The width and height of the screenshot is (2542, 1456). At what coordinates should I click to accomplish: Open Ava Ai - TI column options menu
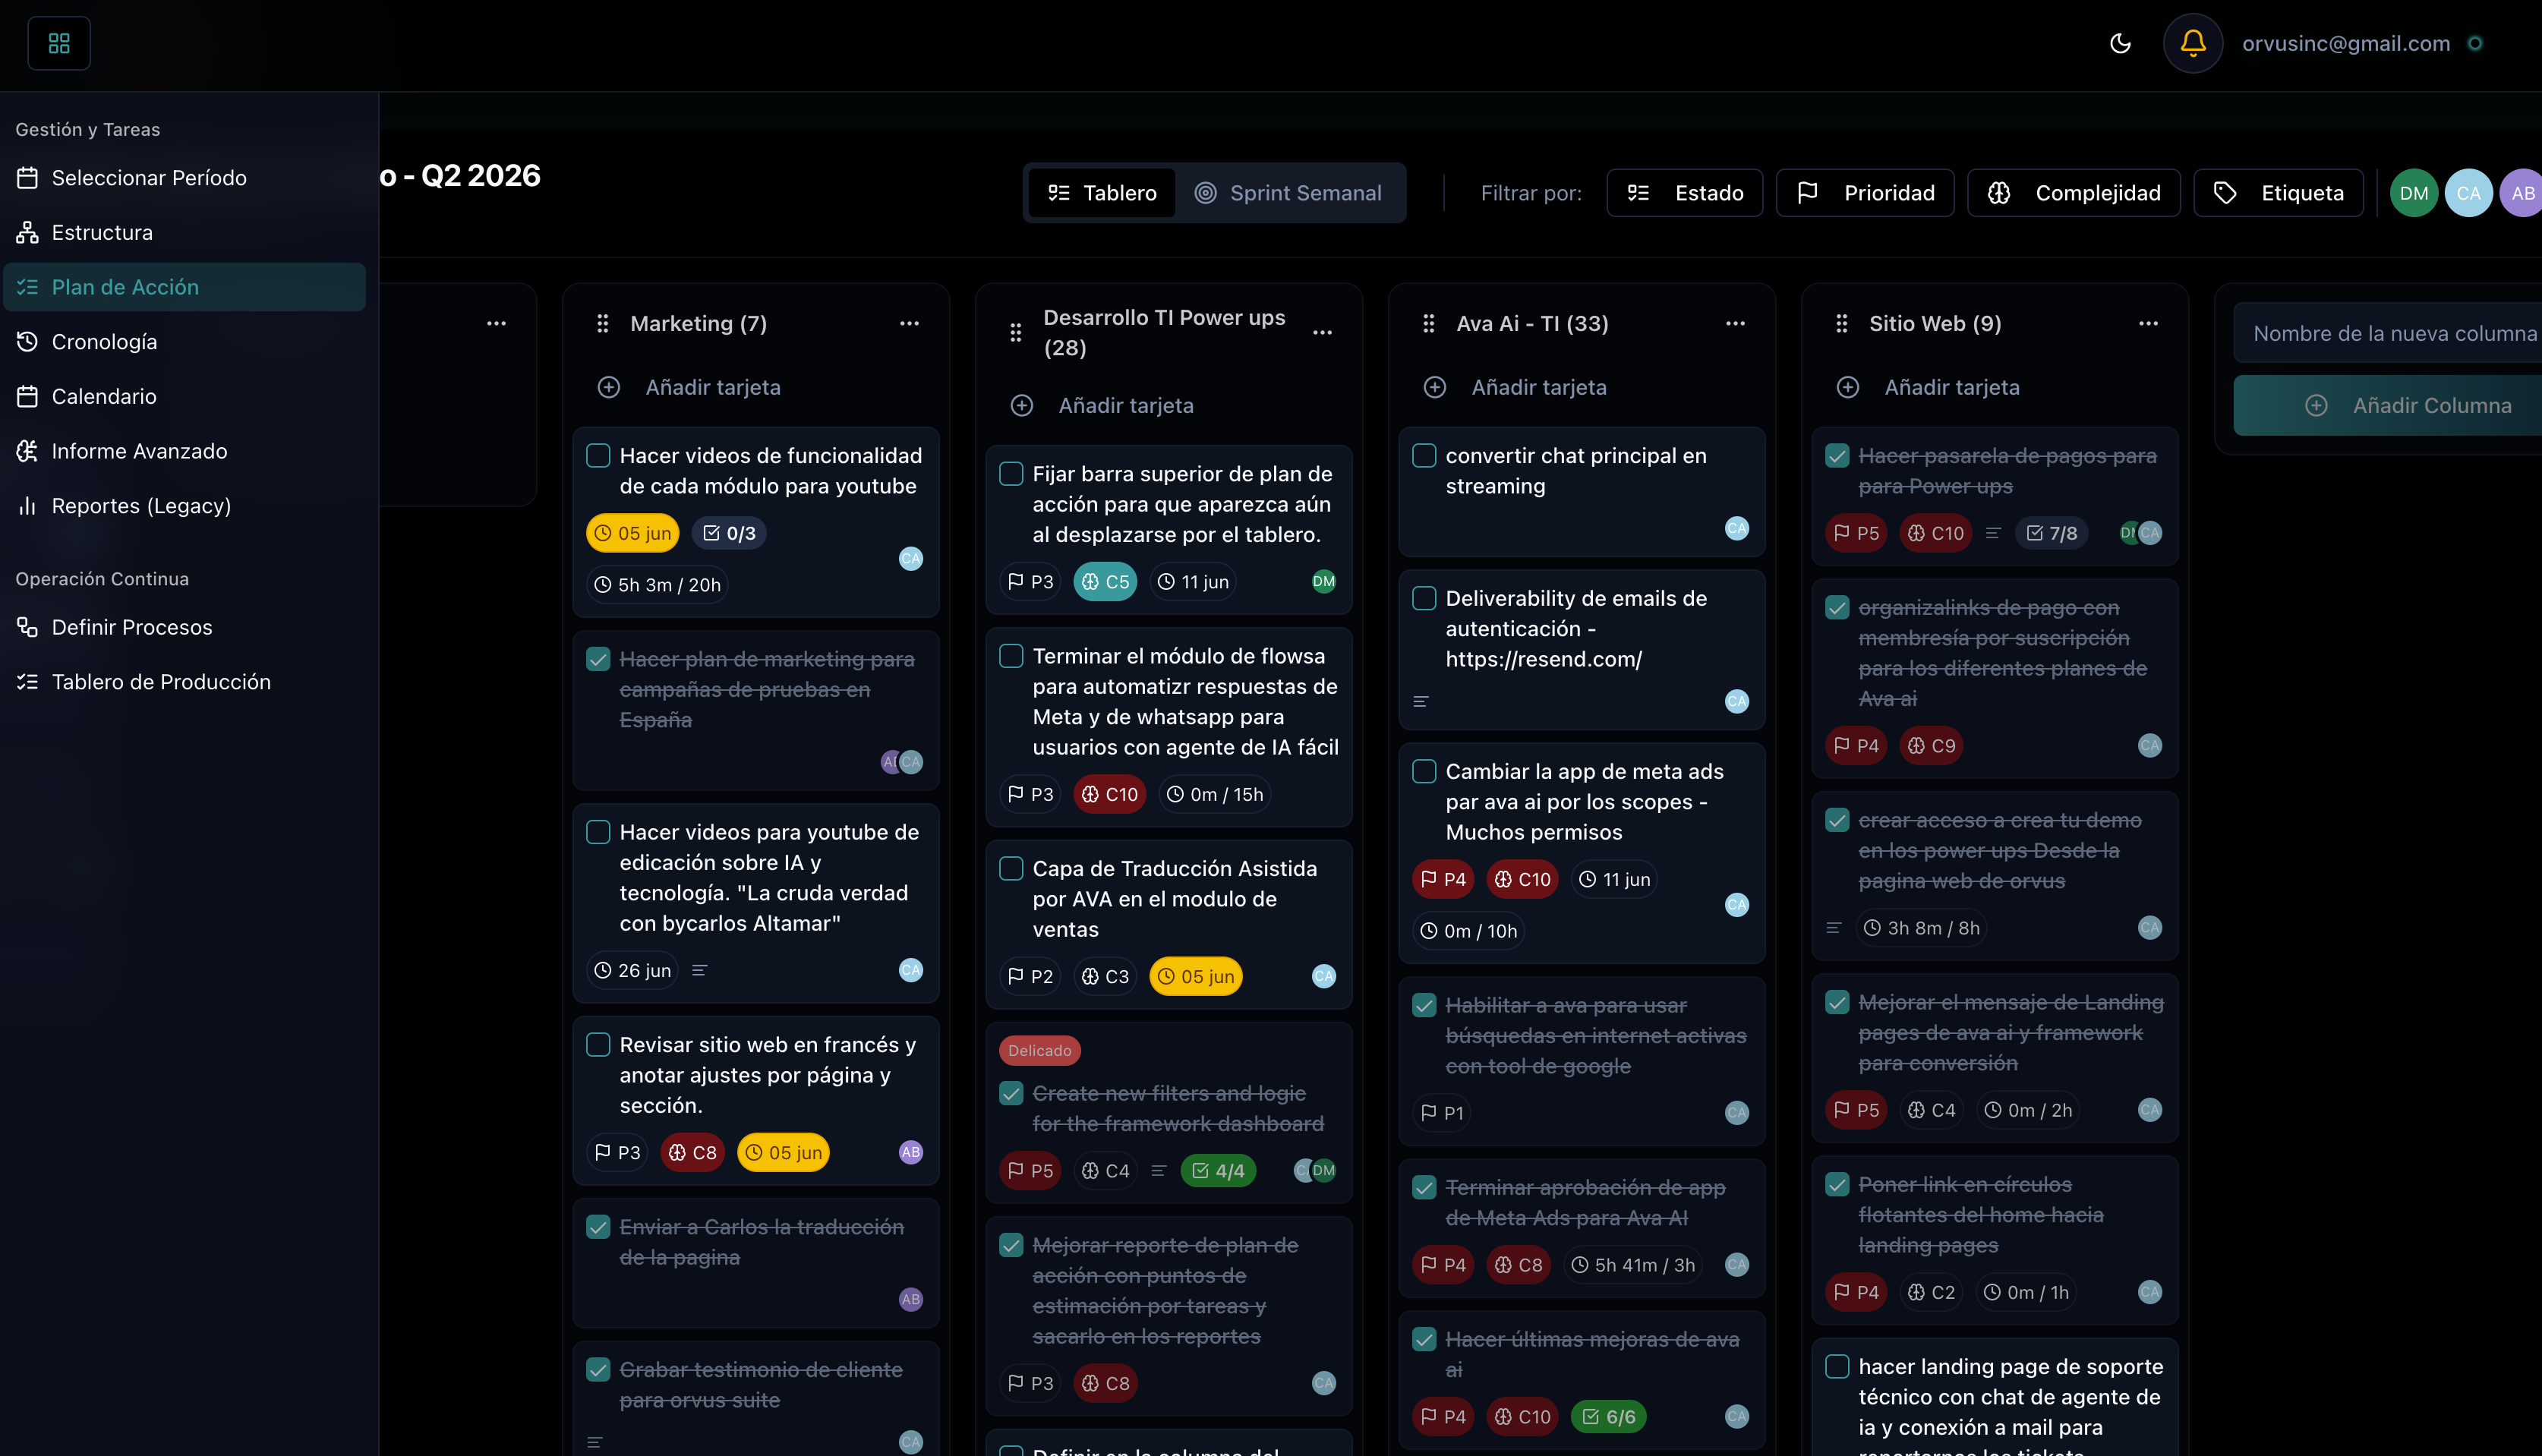[x=1735, y=323]
